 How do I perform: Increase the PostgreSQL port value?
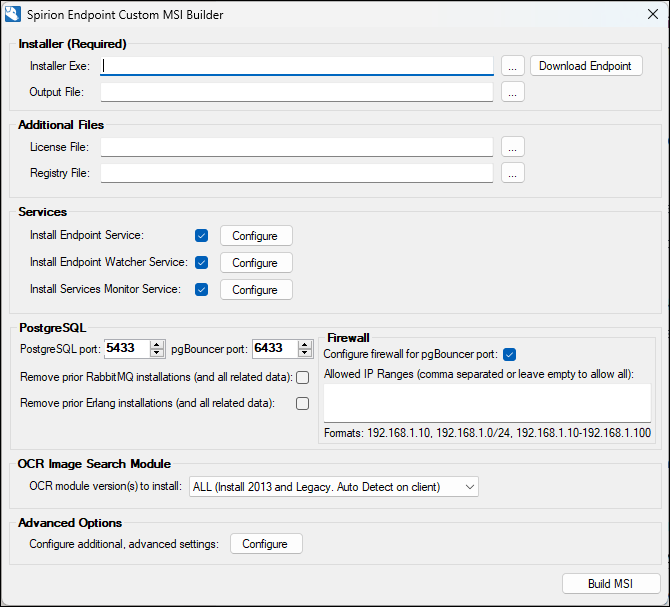tap(157, 344)
